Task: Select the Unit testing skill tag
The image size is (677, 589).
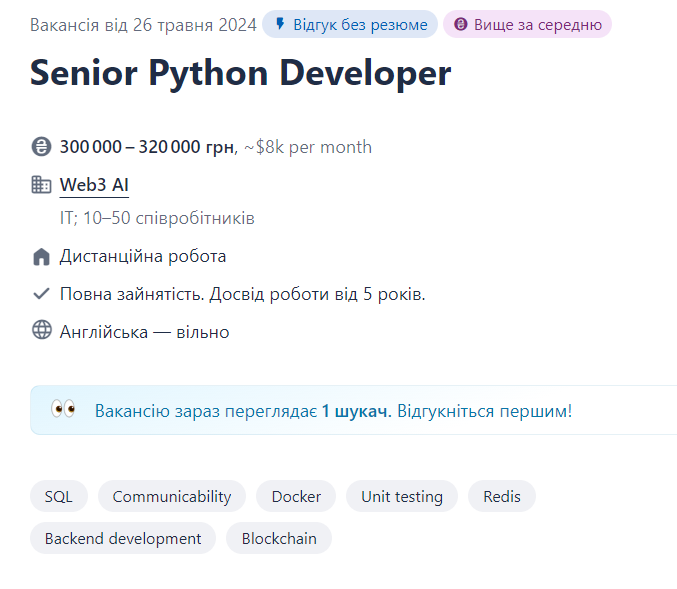Action: click(402, 496)
